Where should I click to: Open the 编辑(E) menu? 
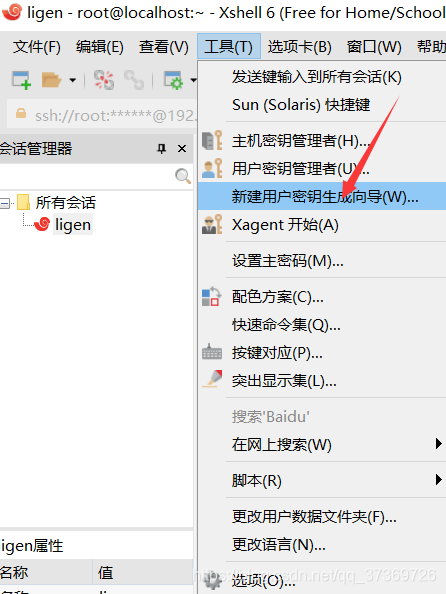[x=100, y=47]
